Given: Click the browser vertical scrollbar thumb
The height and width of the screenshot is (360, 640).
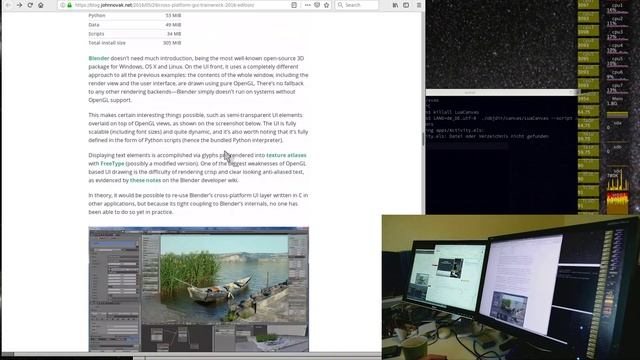Looking at the screenshot, I should point(423,139).
